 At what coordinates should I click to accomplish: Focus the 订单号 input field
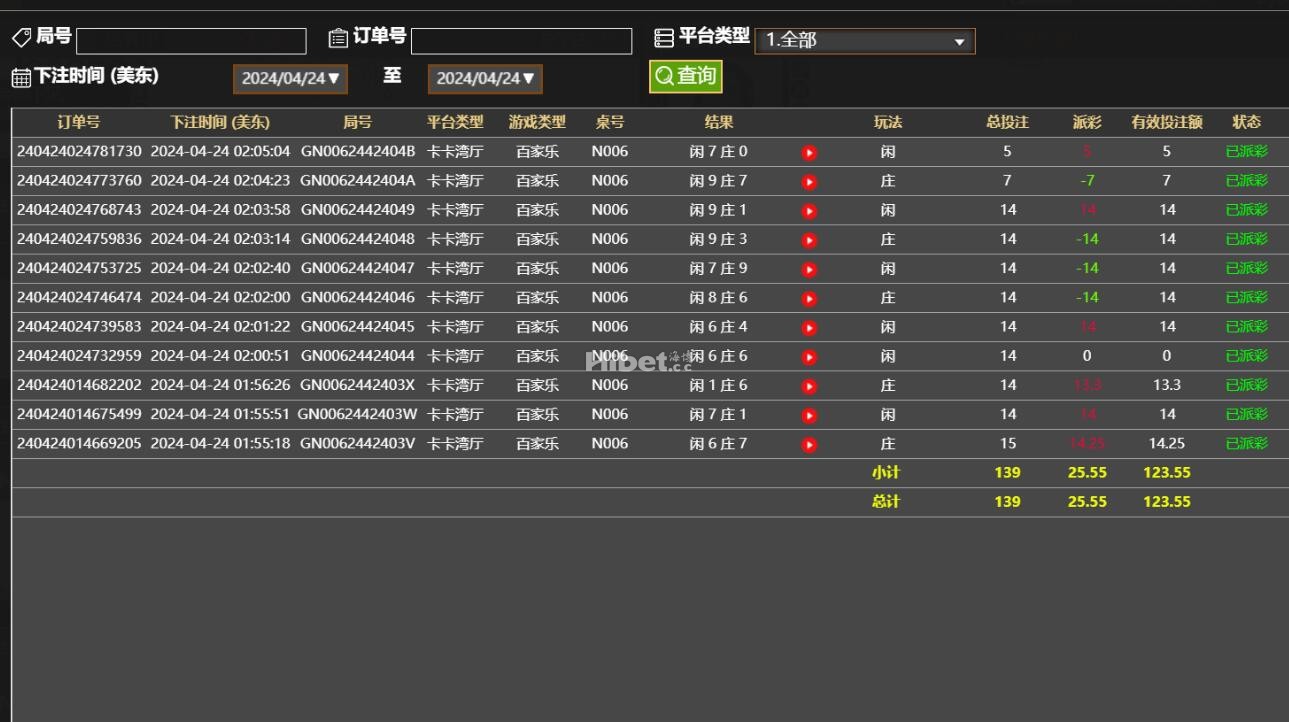click(x=521, y=41)
